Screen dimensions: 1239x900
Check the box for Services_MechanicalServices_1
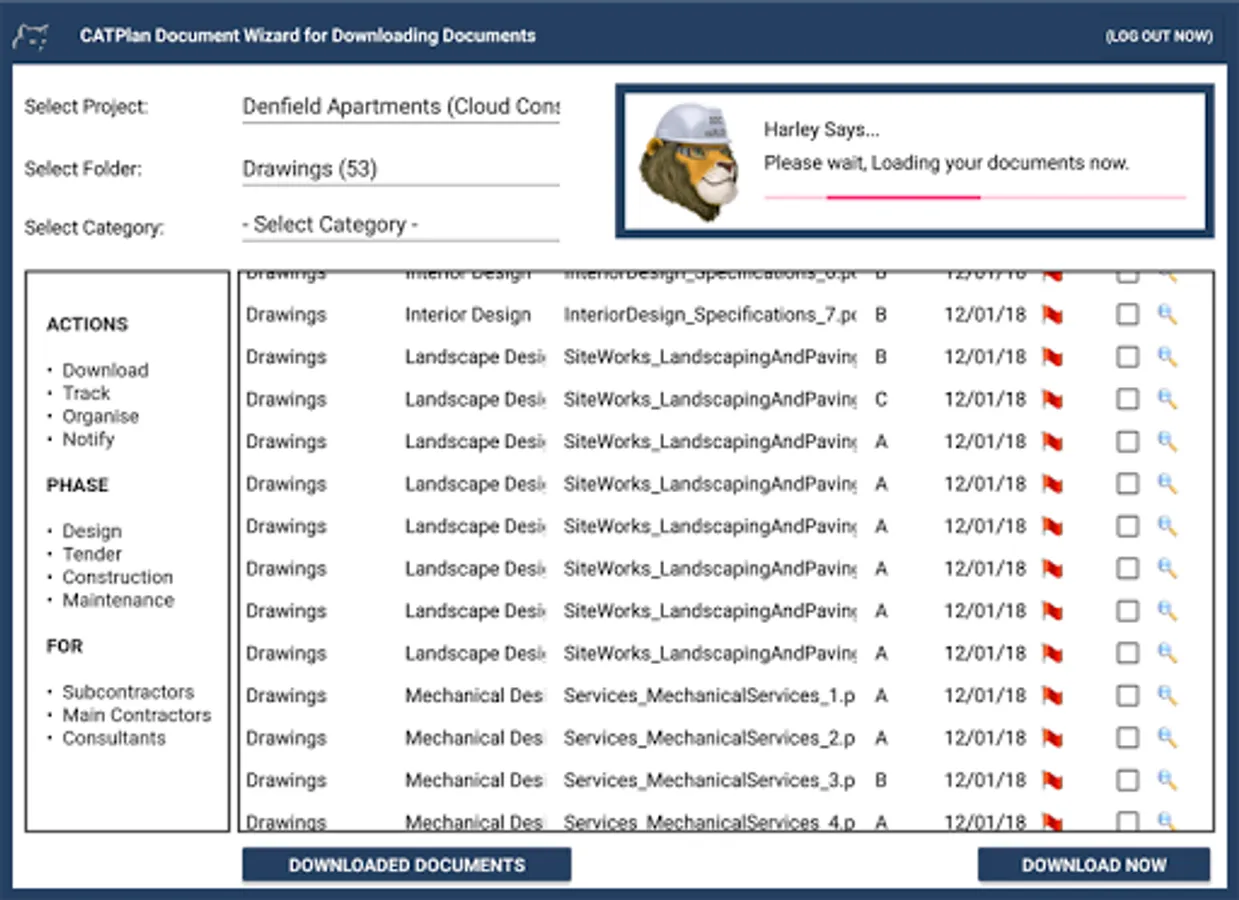1127,695
